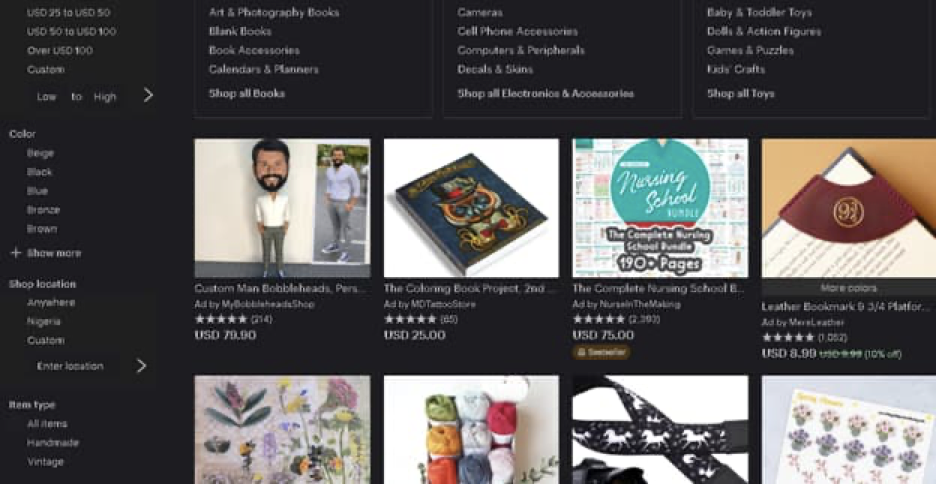
Task: Click the plus icon beside Show more colors
Action: coord(16,253)
